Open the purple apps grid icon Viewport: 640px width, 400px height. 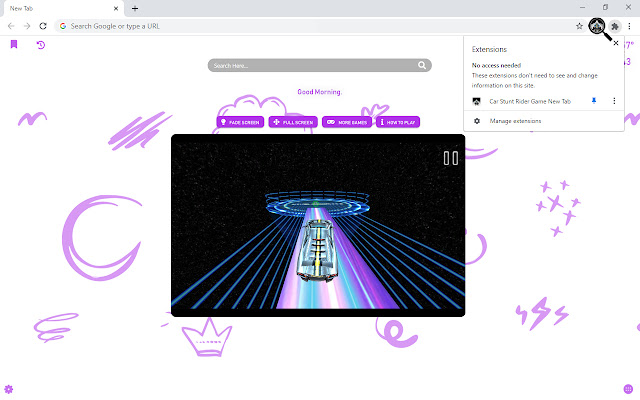point(628,389)
